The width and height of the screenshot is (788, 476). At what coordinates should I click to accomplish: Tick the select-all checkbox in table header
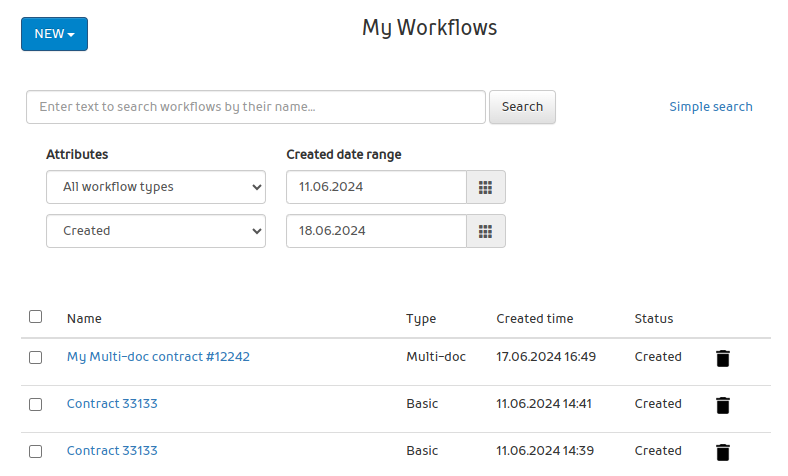tap(36, 317)
